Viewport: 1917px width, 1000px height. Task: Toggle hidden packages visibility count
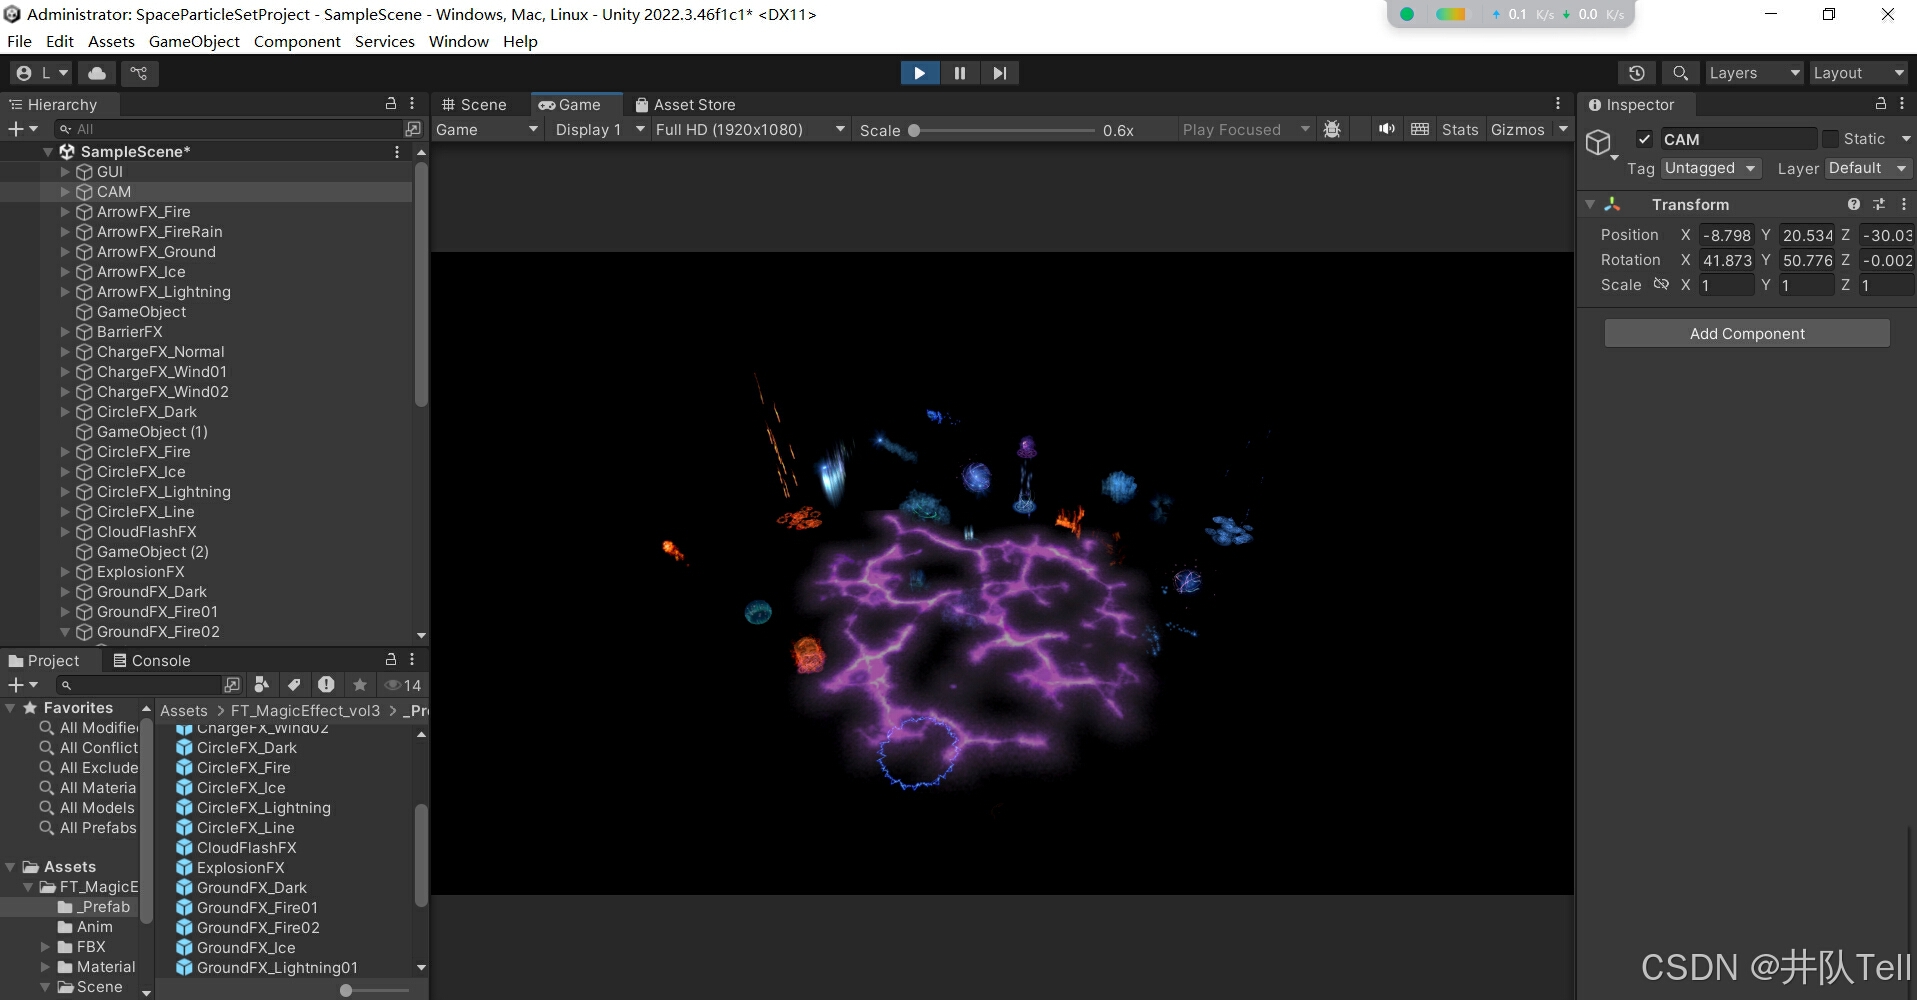(x=403, y=685)
